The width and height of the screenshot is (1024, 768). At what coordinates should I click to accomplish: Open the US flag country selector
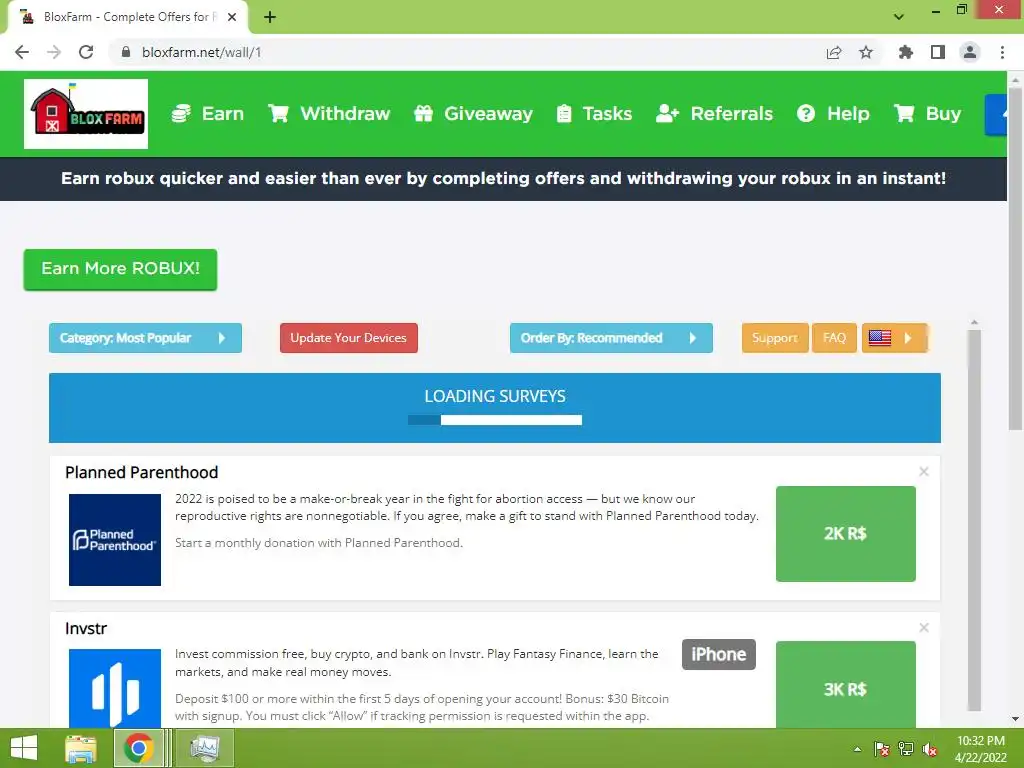coord(895,338)
